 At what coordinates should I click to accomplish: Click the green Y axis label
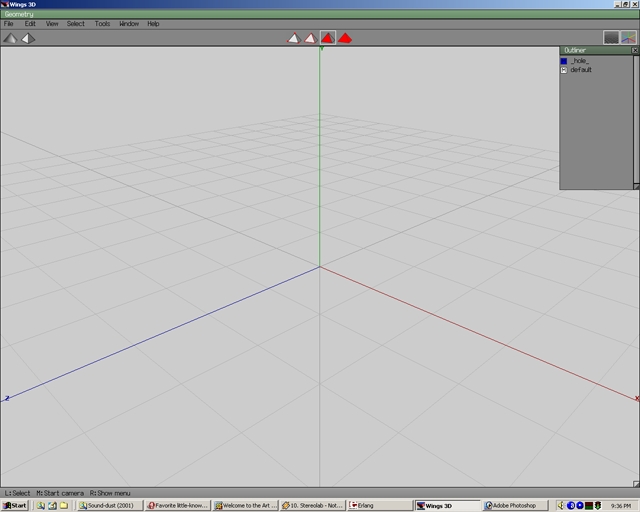coord(322,49)
